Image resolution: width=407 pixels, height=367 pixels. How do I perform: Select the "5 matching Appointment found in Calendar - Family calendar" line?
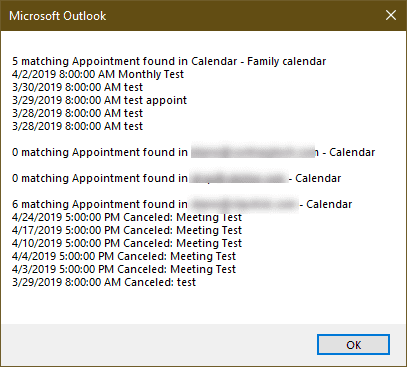click(x=169, y=61)
